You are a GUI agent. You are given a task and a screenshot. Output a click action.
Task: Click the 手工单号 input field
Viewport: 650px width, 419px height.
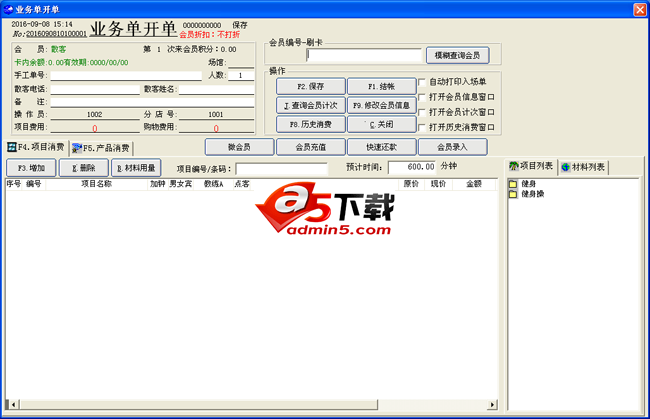coord(126,75)
